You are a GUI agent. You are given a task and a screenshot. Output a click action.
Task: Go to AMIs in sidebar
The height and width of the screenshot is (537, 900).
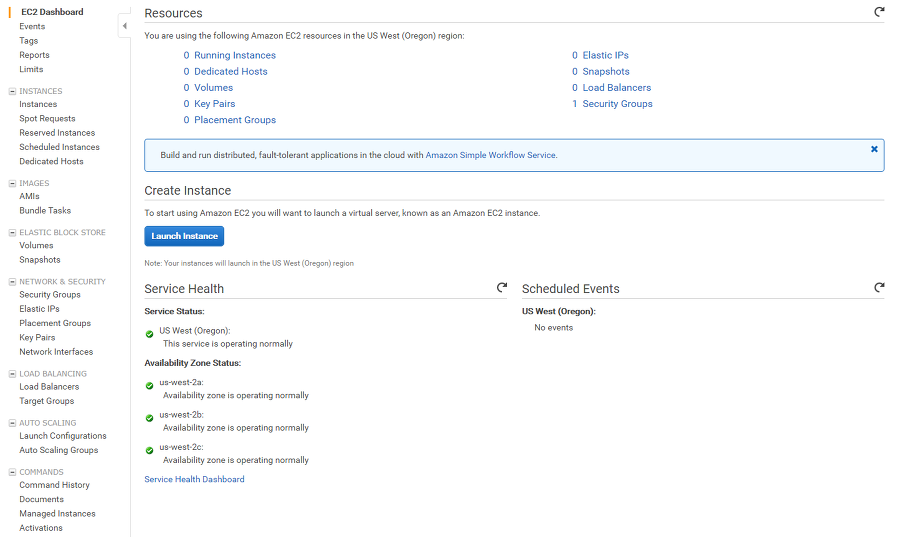[x=29, y=196]
